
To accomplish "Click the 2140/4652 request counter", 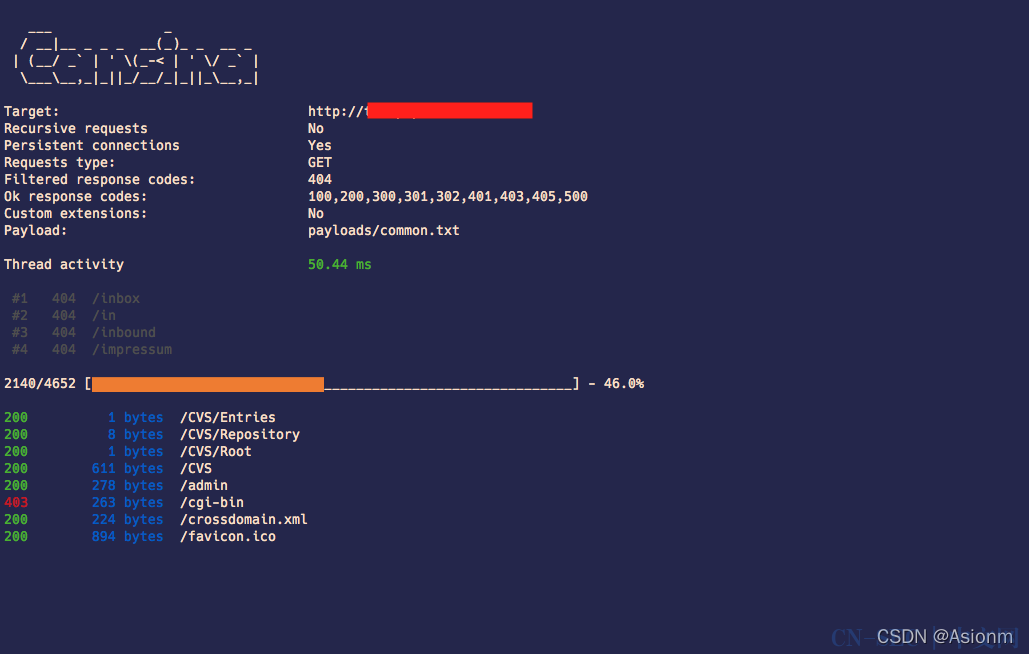I will tap(40, 384).
